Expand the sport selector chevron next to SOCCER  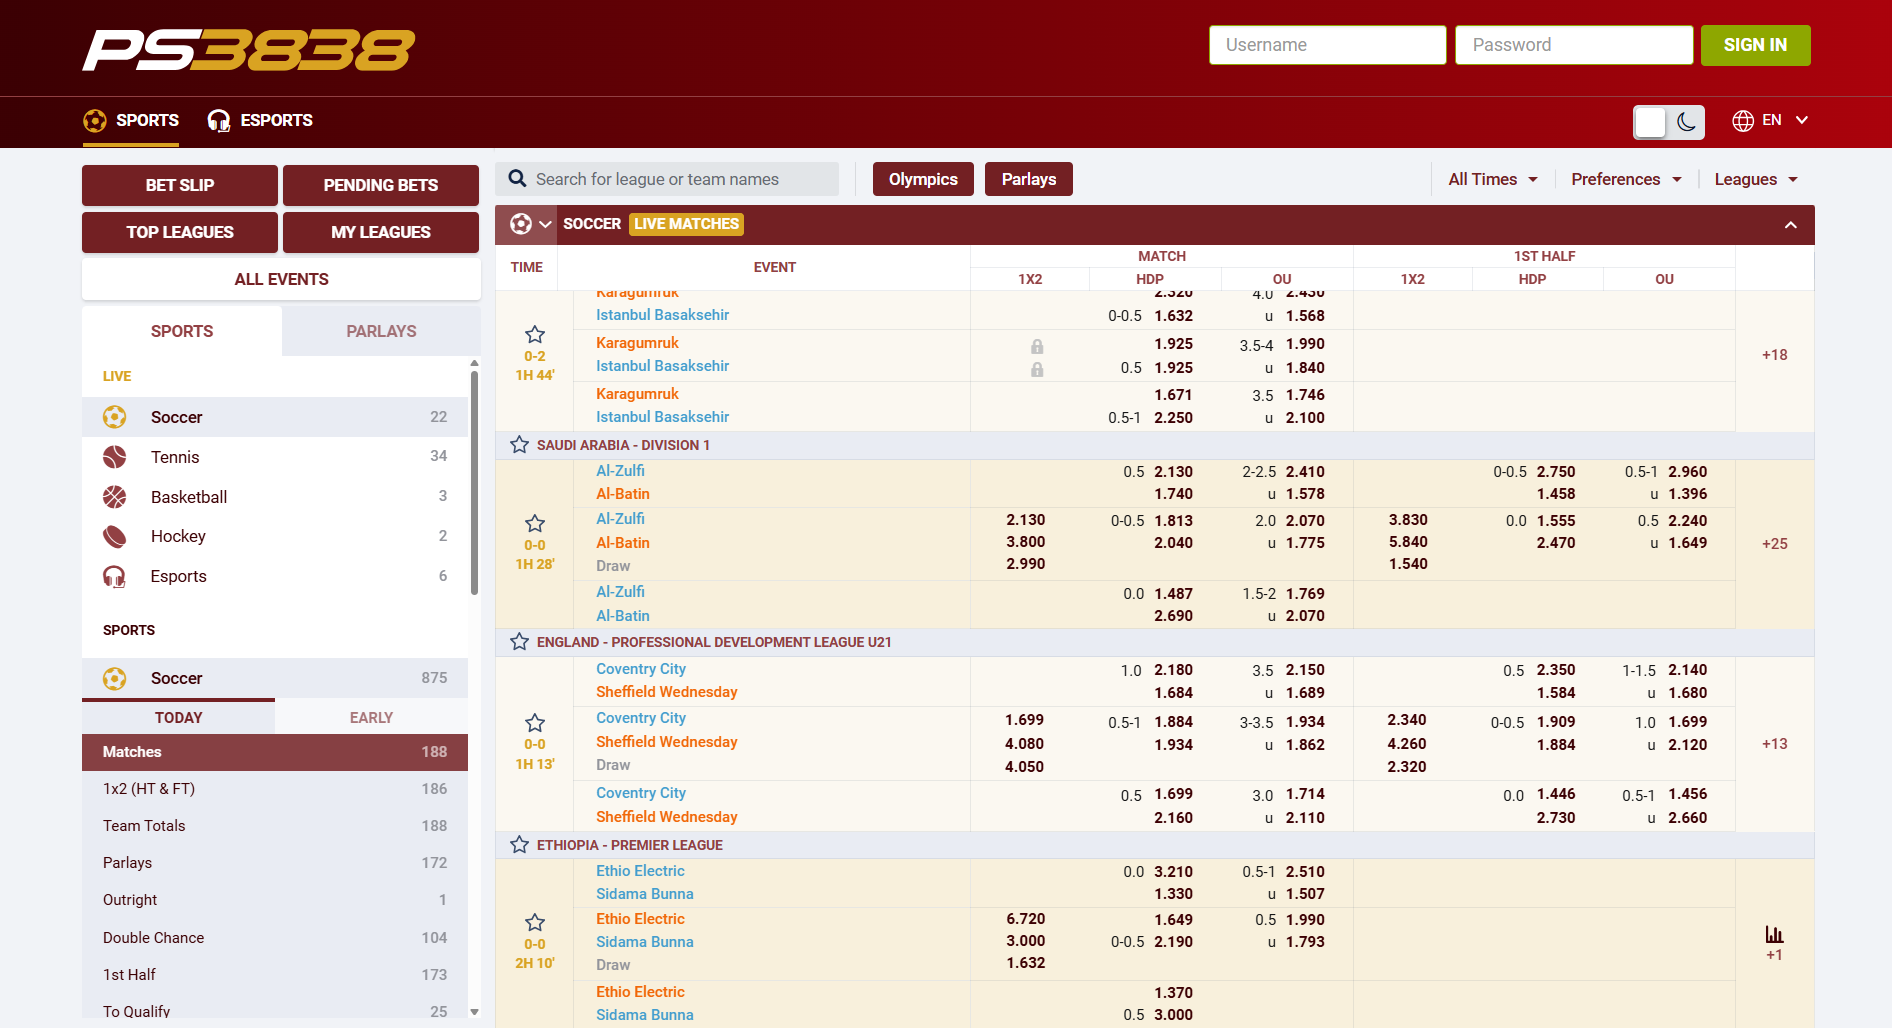tap(545, 224)
